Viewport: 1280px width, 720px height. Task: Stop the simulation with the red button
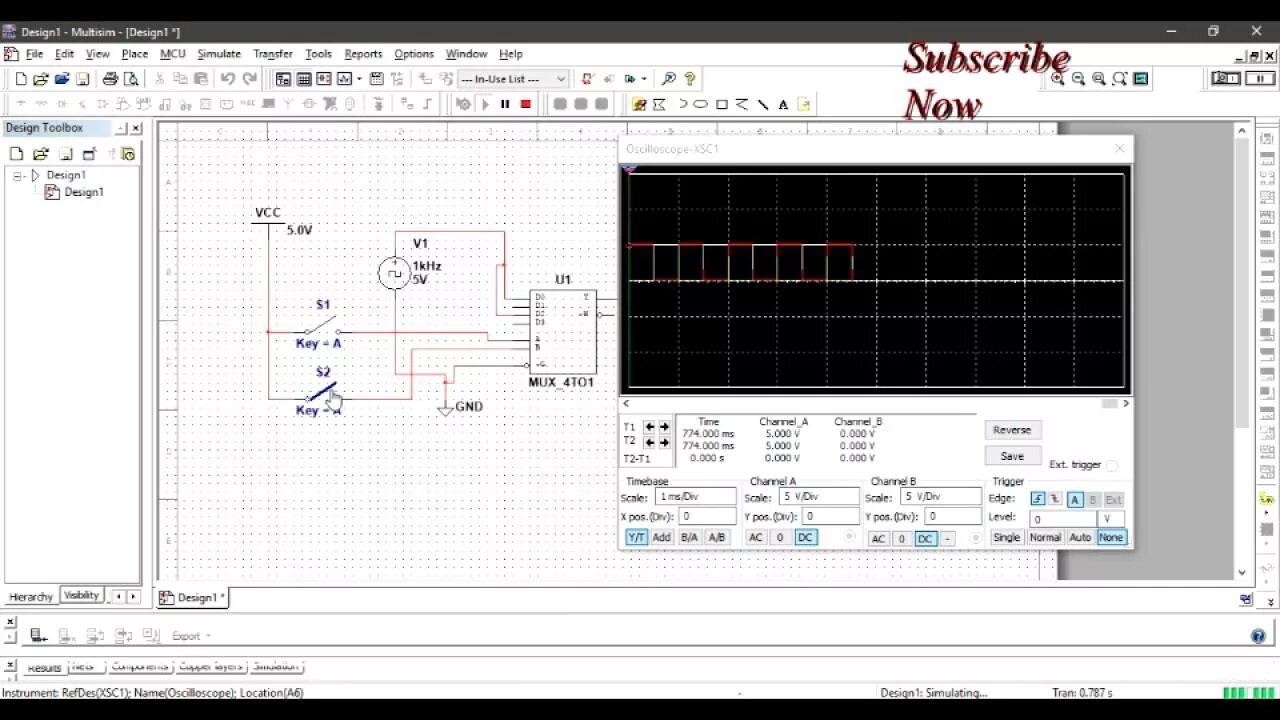pos(525,104)
